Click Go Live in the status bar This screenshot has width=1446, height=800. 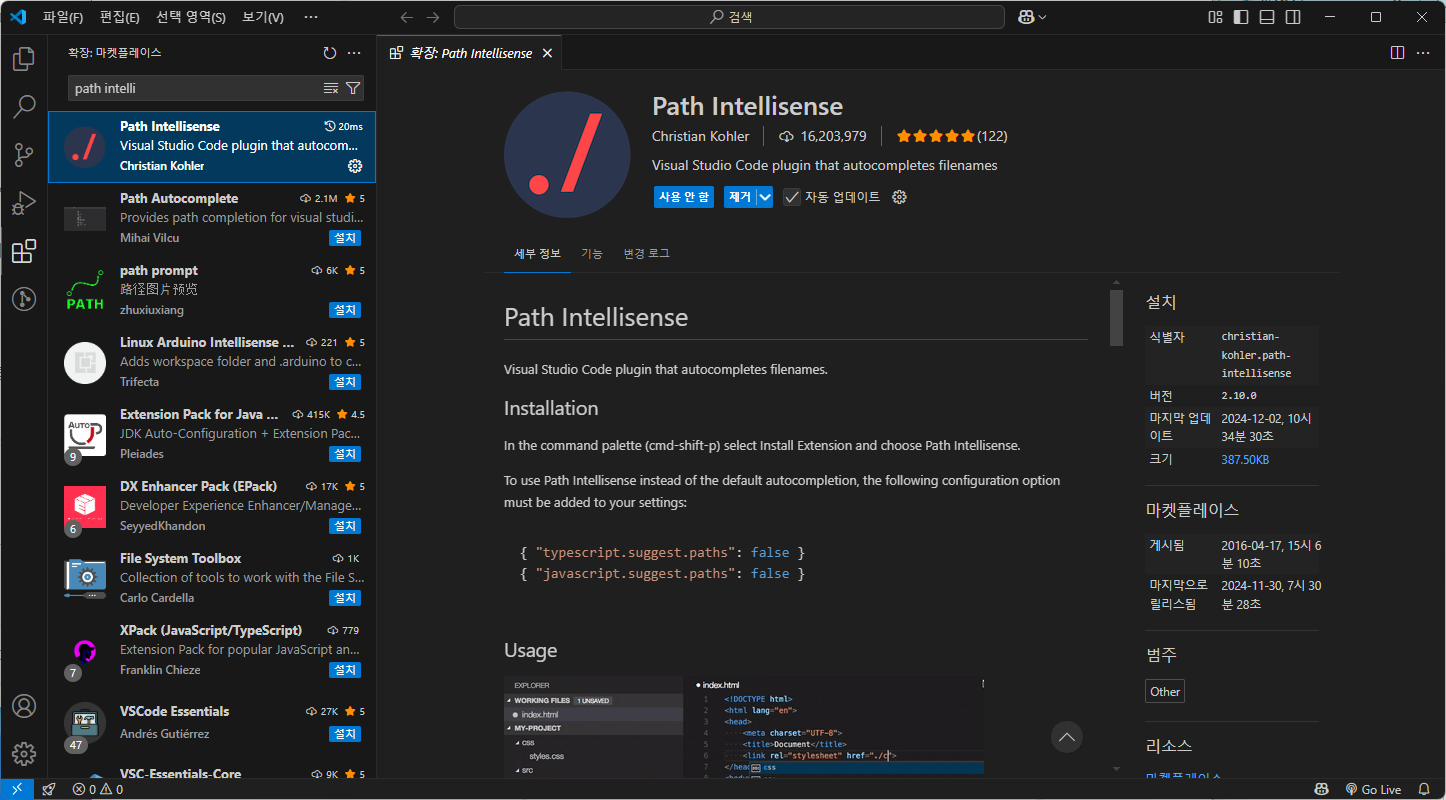[1373, 789]
